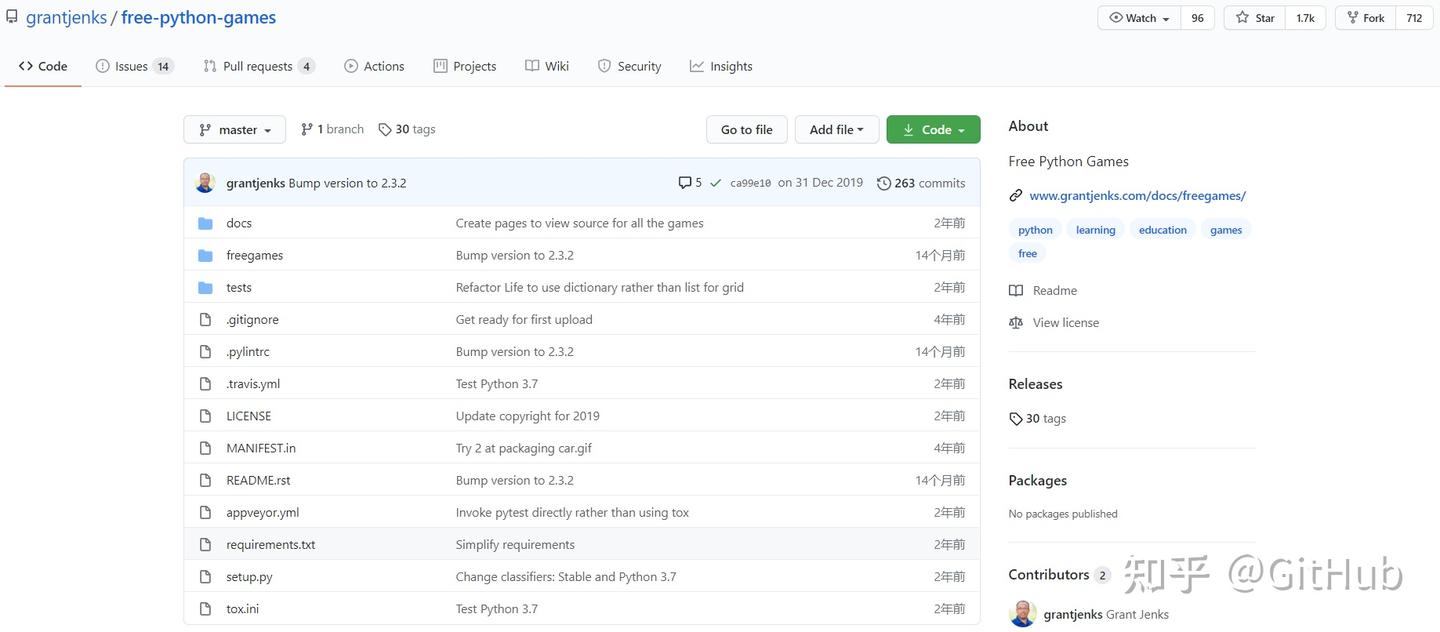
Task: Switch to the Code tab
Action: [x=42, y=65]
